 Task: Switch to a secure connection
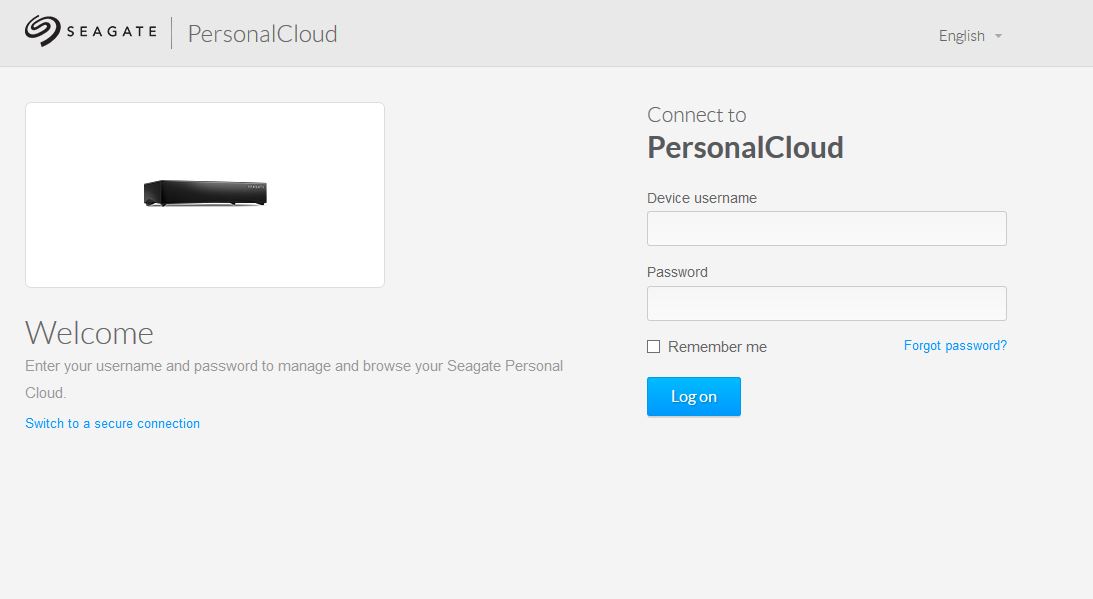[112, 423]
